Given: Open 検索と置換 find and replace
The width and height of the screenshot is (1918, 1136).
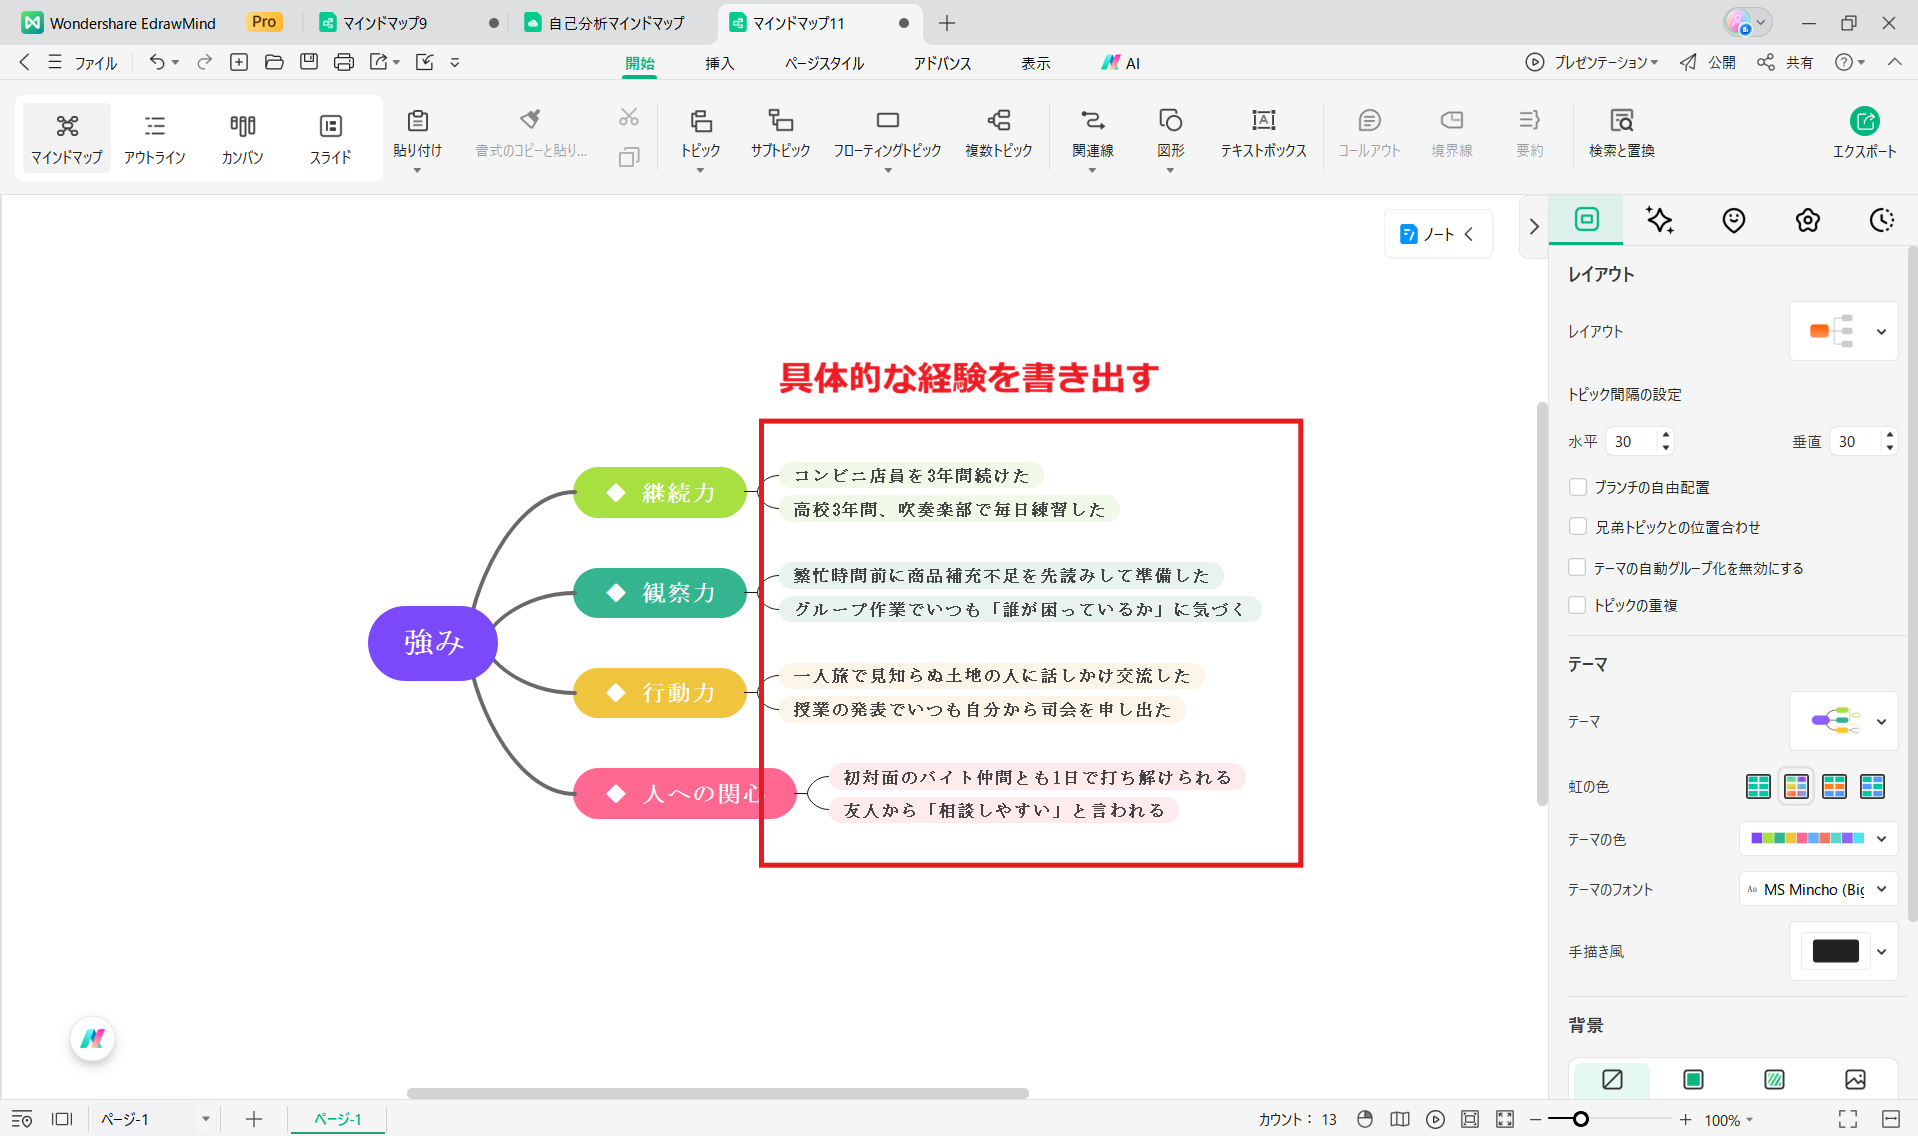Looking at the screenshot, I should tap(1621, 135).
